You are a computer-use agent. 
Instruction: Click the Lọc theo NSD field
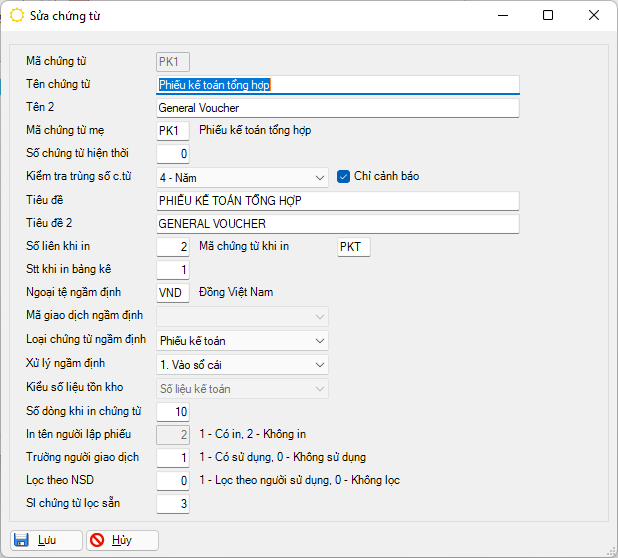173,481
